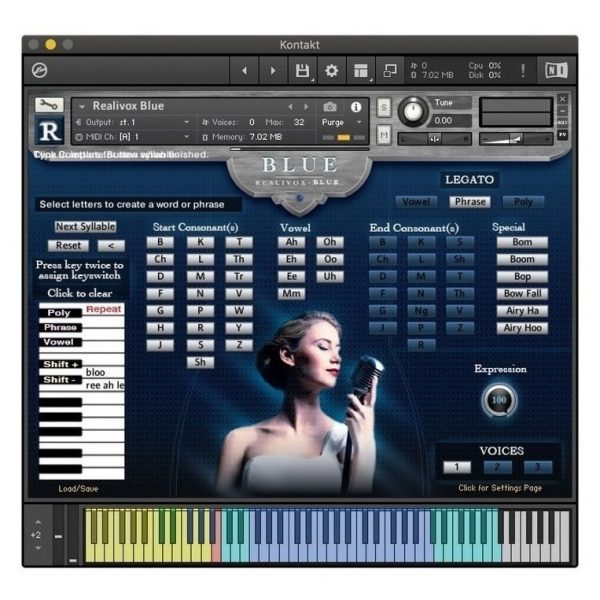Select the Mm vowel

tap(291, 293)
